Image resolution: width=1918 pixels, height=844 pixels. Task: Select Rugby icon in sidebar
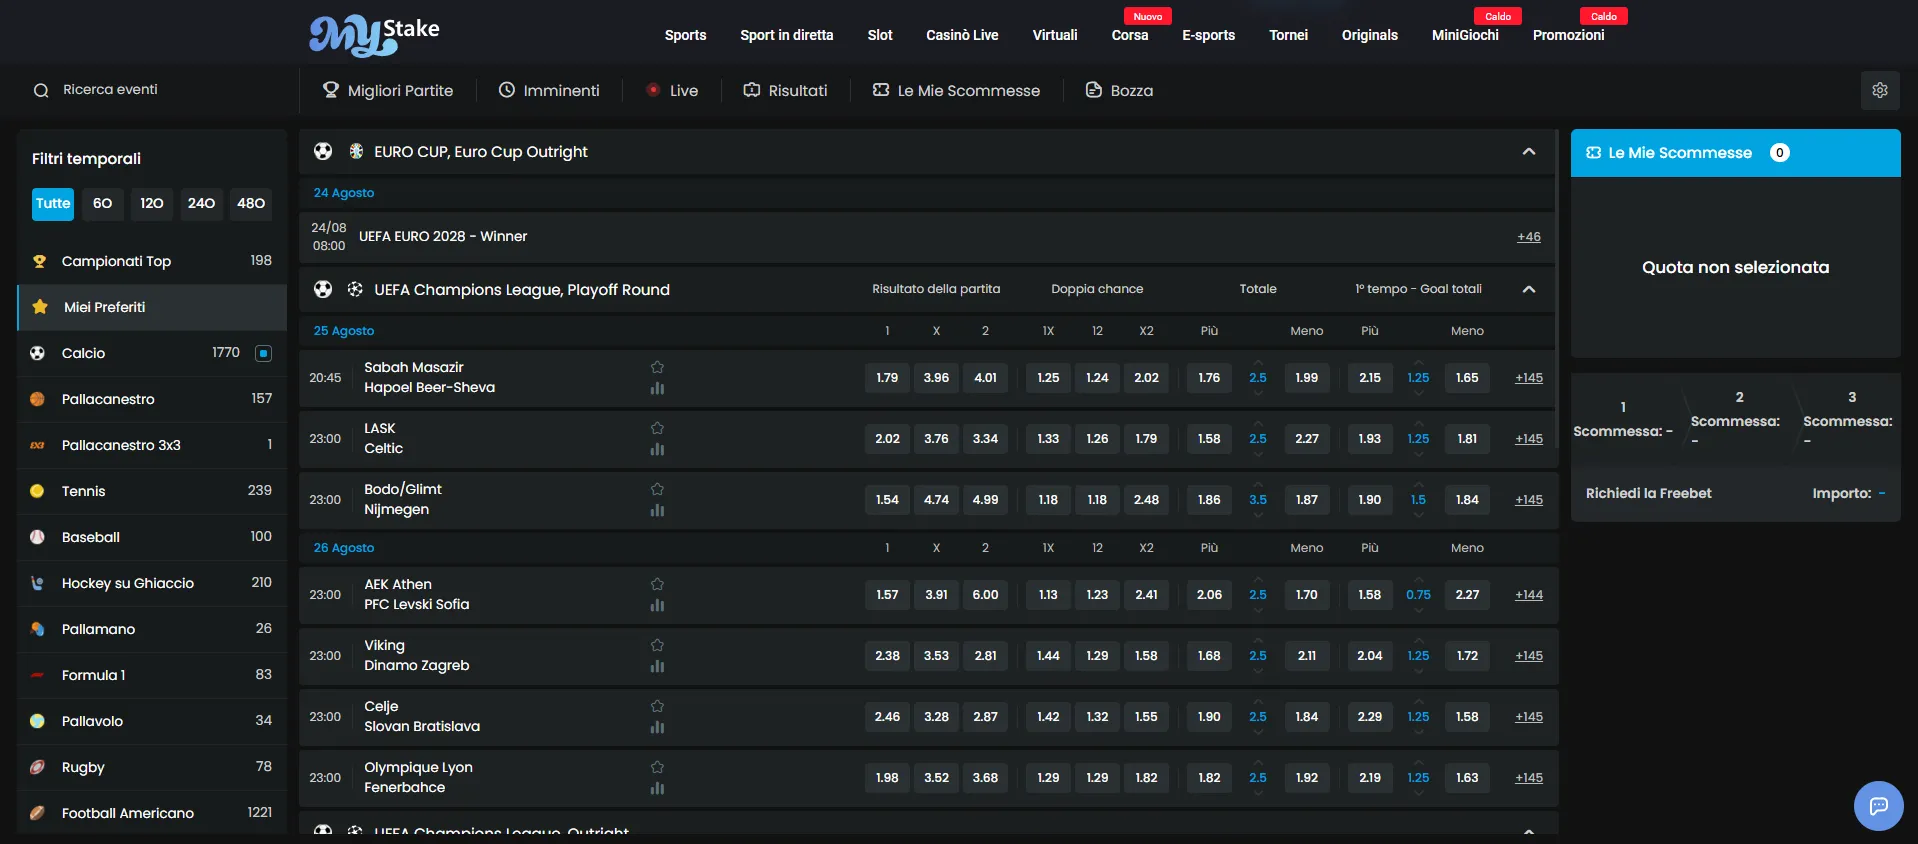38,767
